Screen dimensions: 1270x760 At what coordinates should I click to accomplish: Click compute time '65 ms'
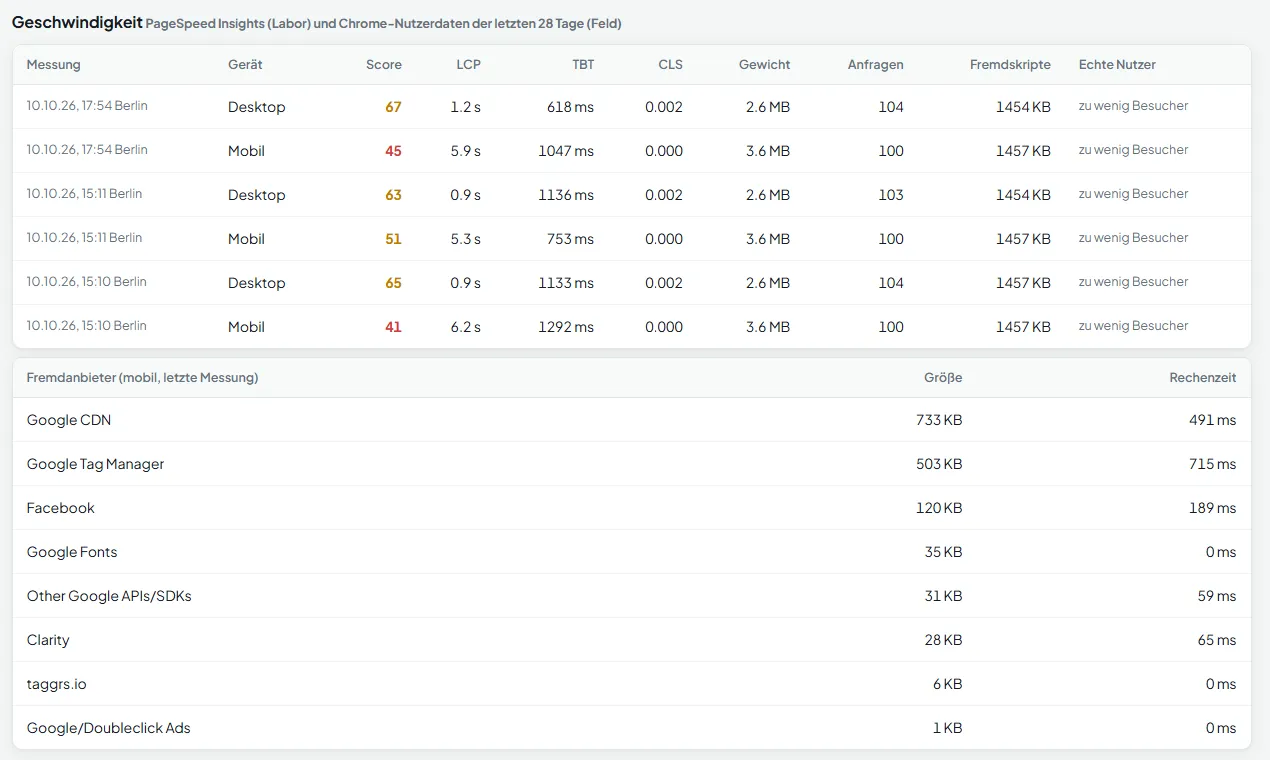click(x=1217, y=640)
